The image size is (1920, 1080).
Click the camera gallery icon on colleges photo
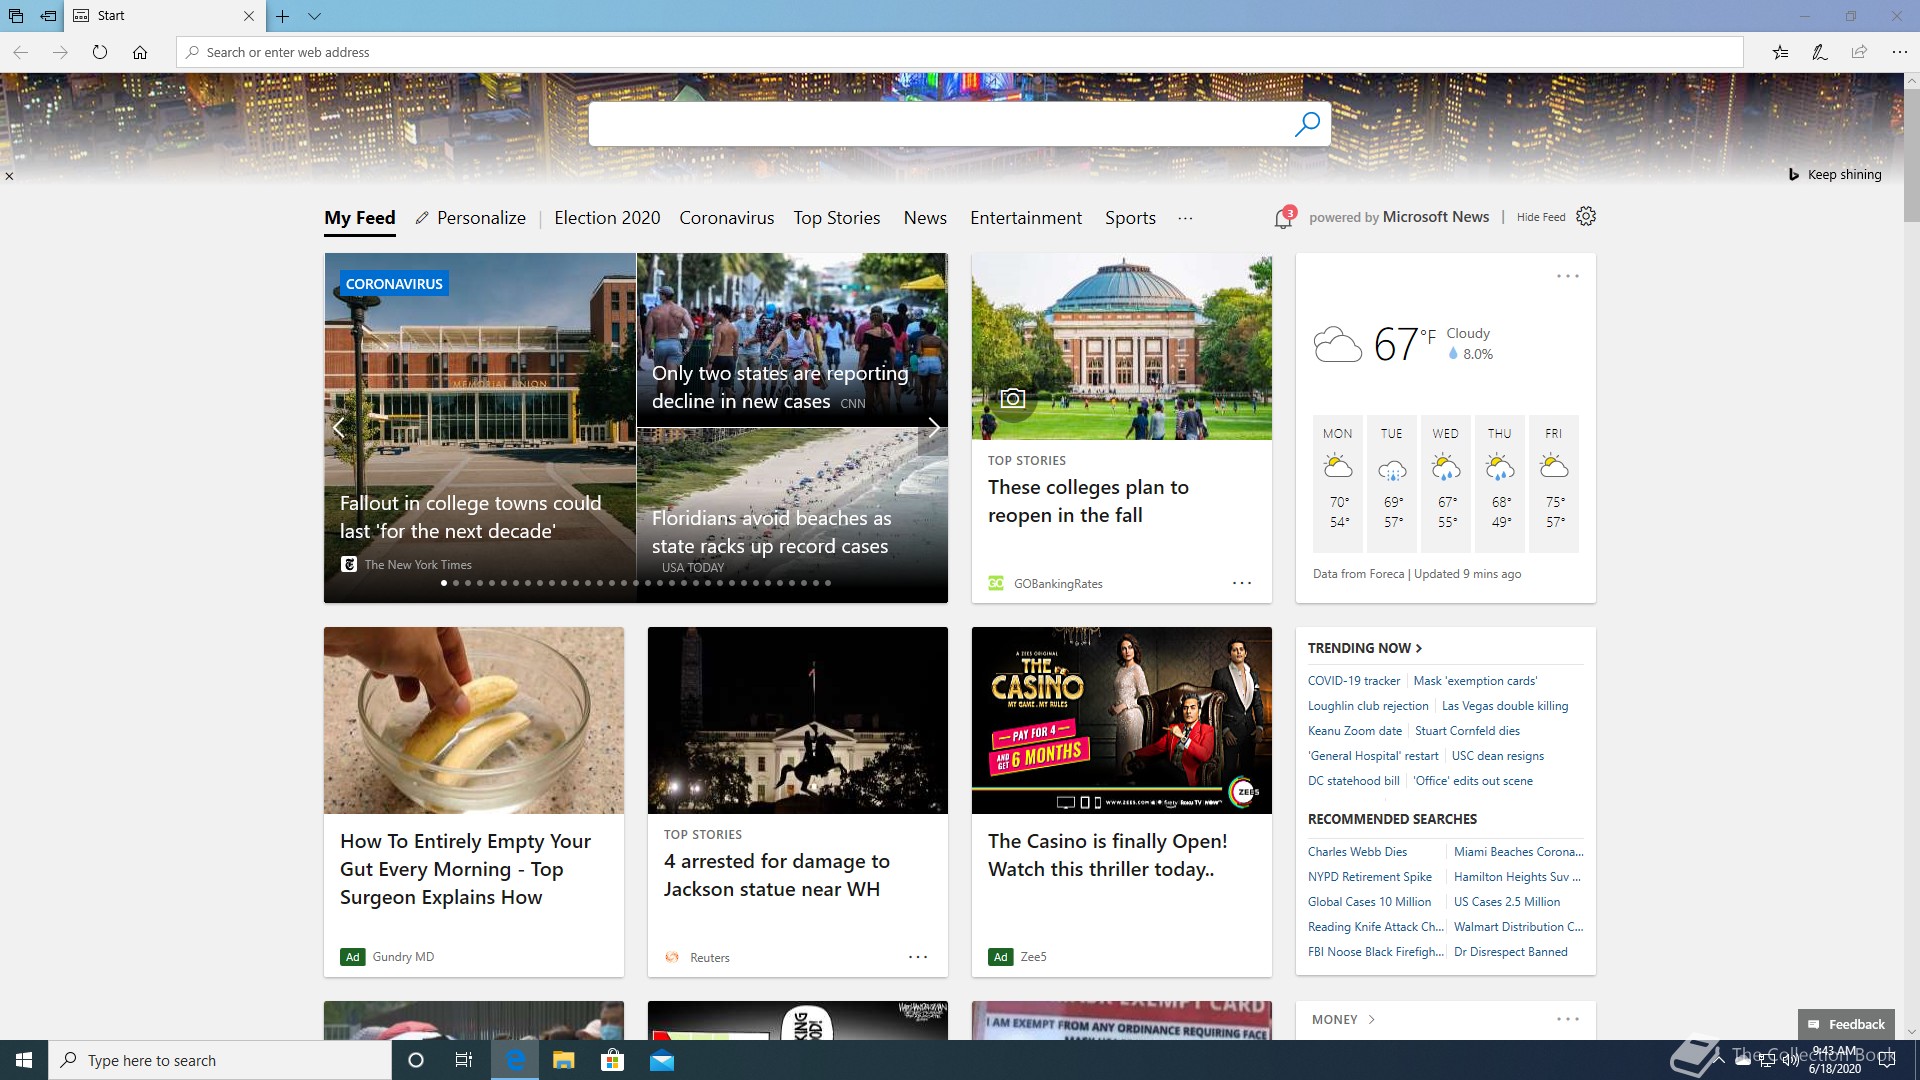click(x=1013, y=398)
